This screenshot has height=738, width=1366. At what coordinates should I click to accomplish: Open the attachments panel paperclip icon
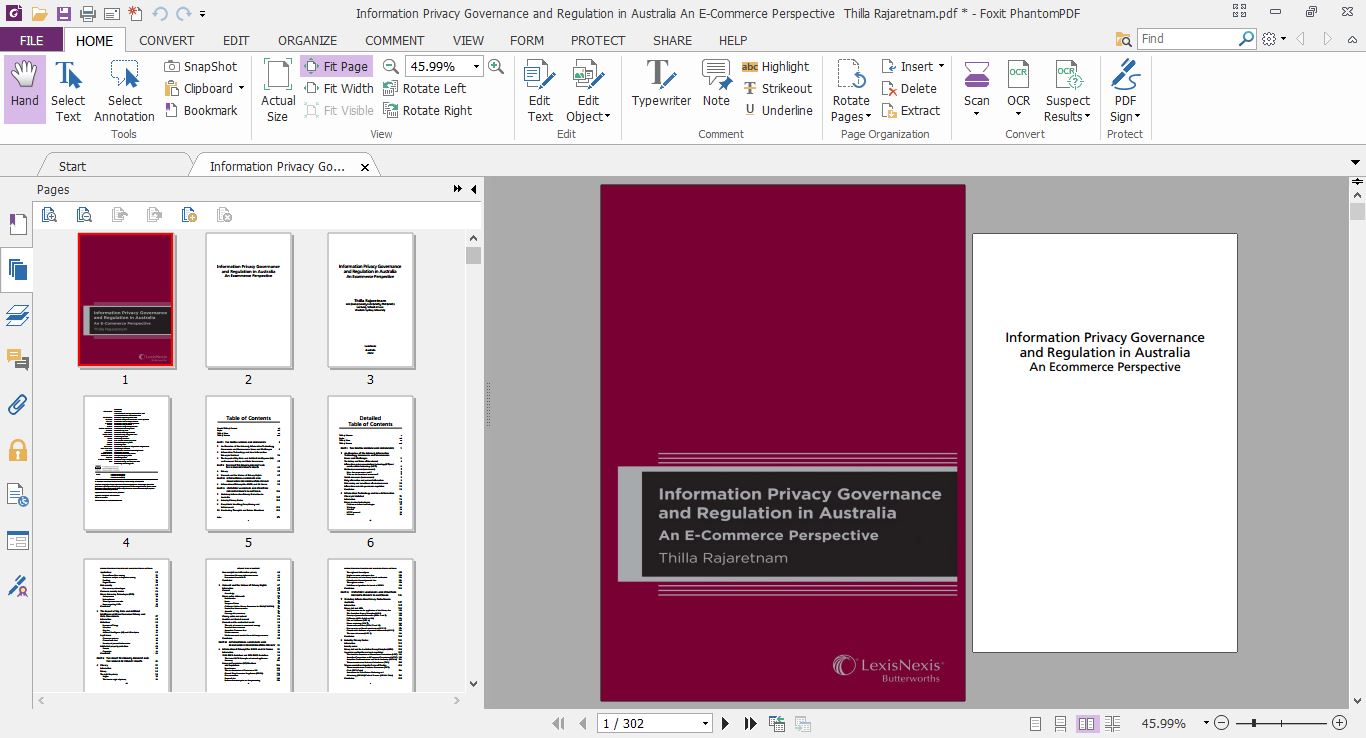point(17,405)
